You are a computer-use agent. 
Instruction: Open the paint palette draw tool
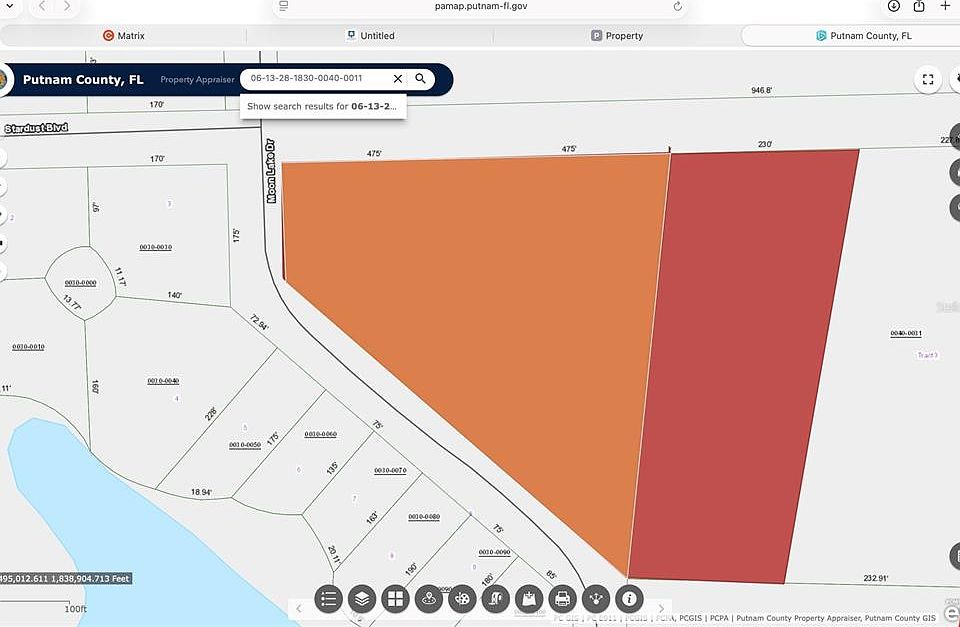(462, 599)
